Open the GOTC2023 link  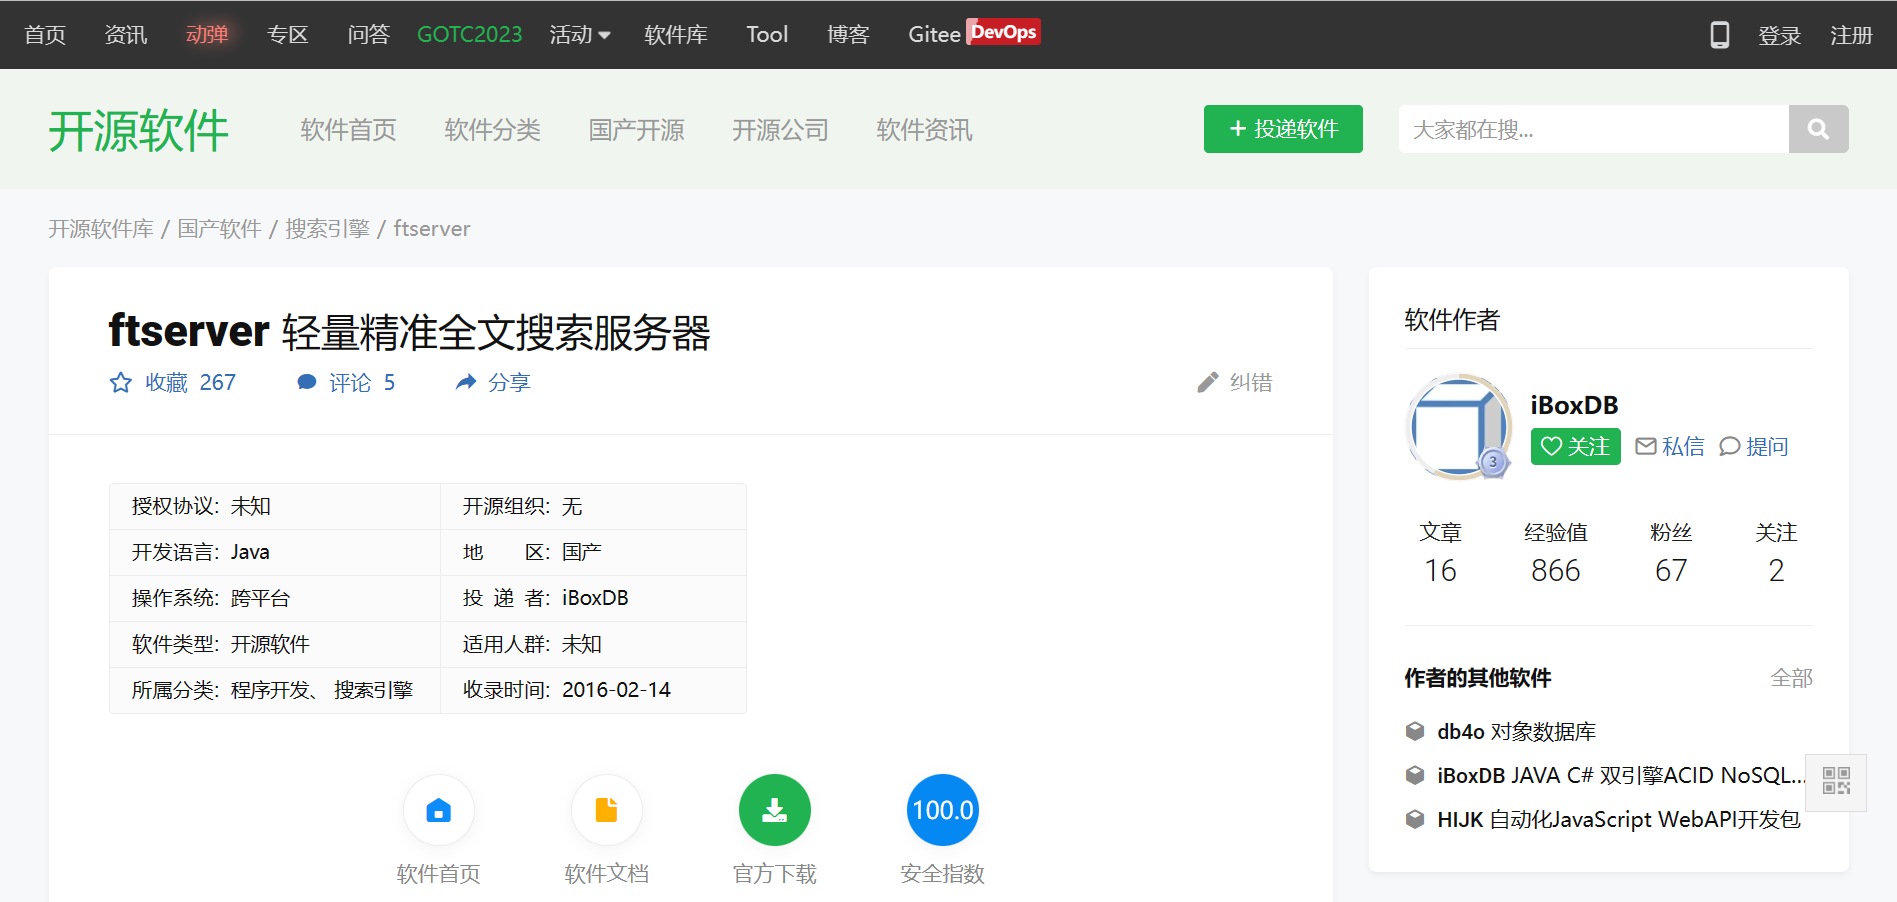click(469, 35)
